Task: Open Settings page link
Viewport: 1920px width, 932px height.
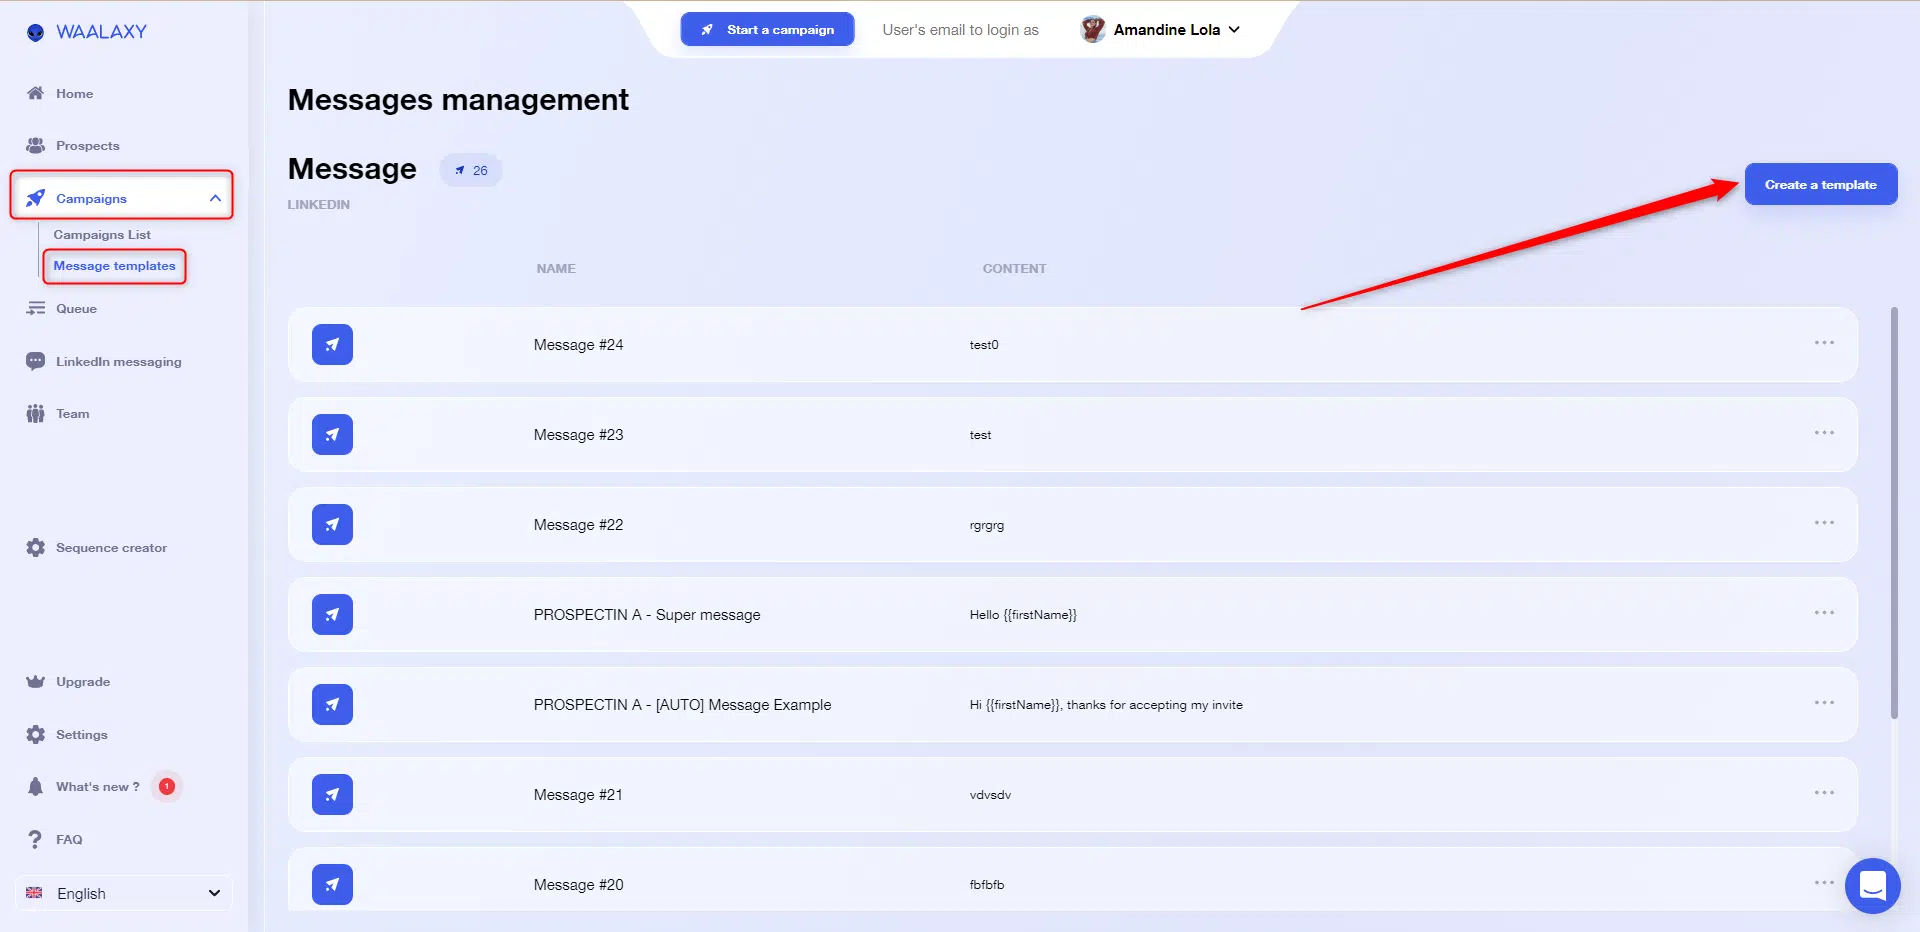Action: click(x=81, y=734)
